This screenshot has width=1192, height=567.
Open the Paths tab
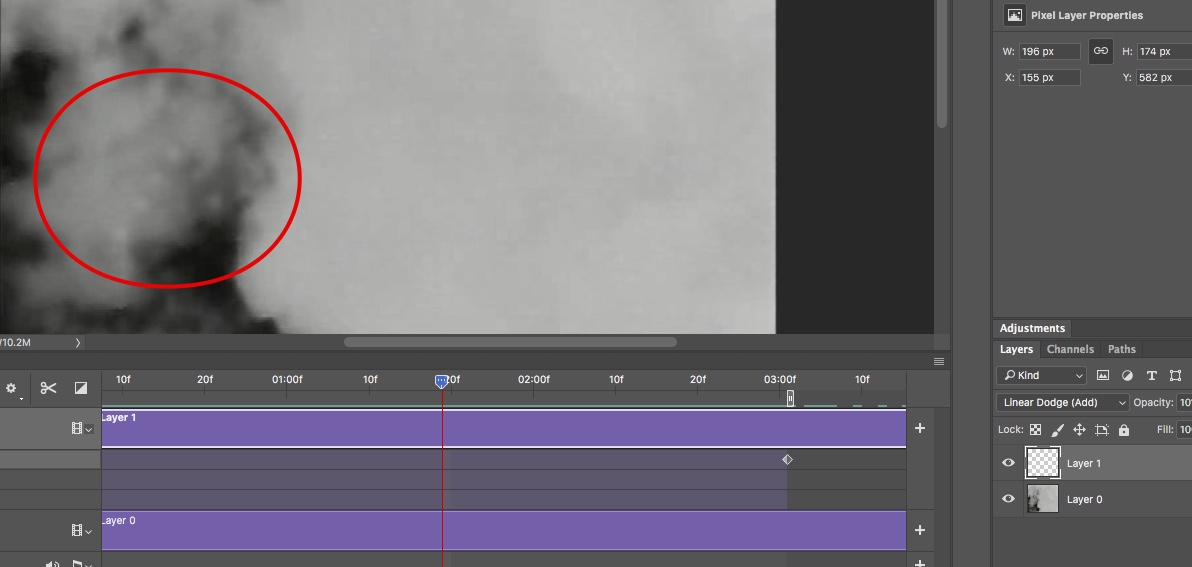click(1121, 349)
